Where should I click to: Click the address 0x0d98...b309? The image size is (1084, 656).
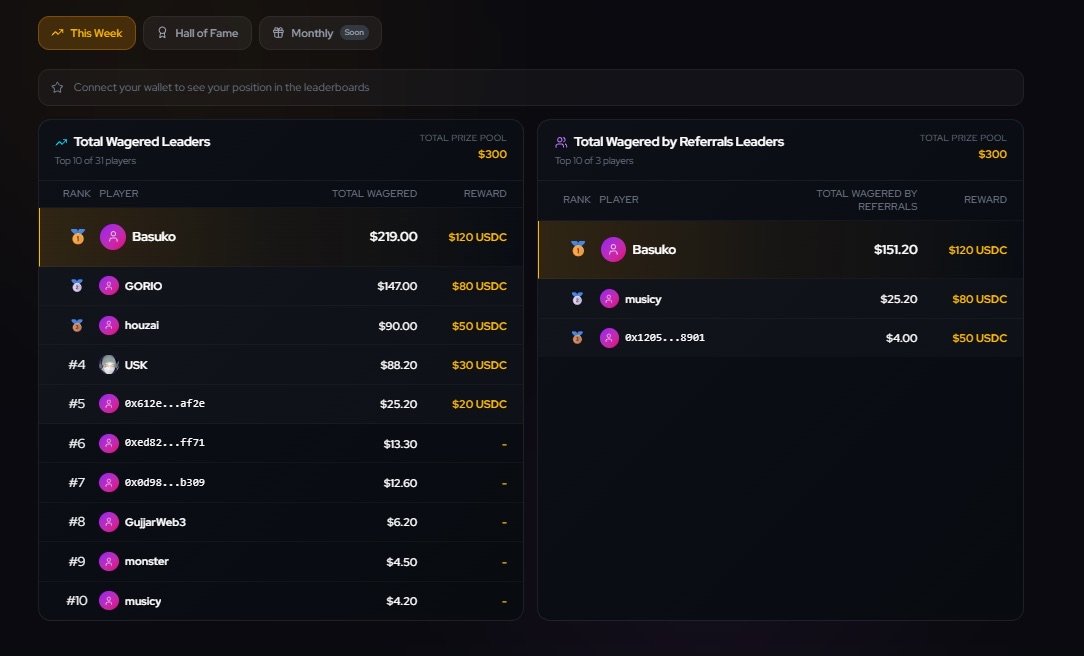pos(165,482)
